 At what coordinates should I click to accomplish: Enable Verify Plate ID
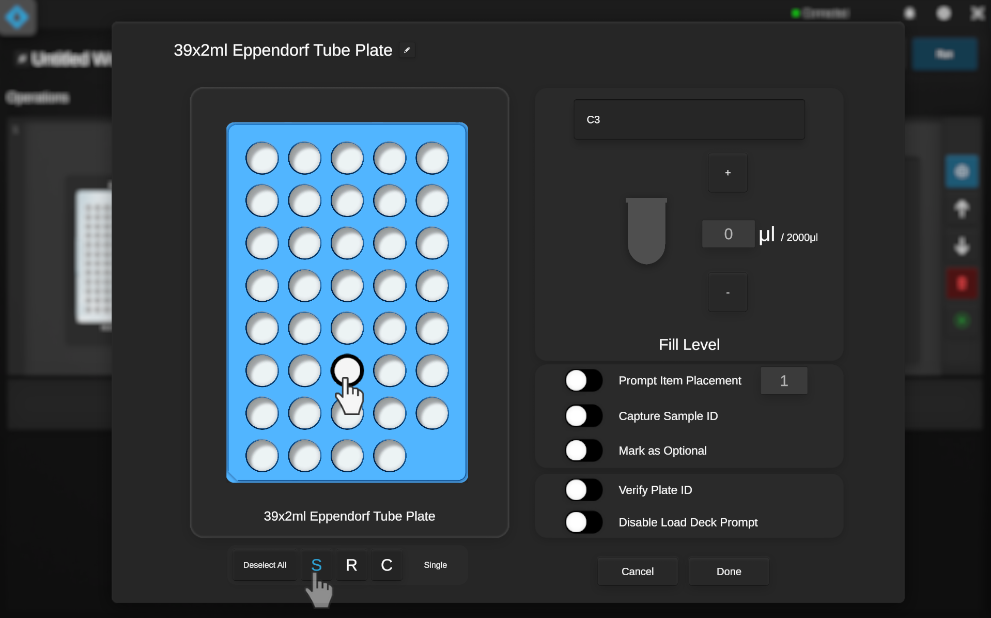pos(583,490)
